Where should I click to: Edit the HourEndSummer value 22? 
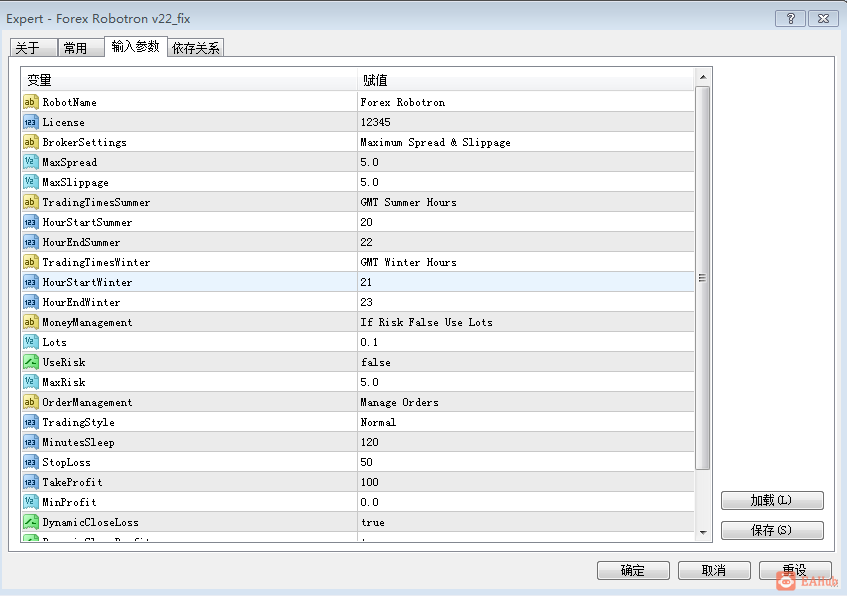366,242
